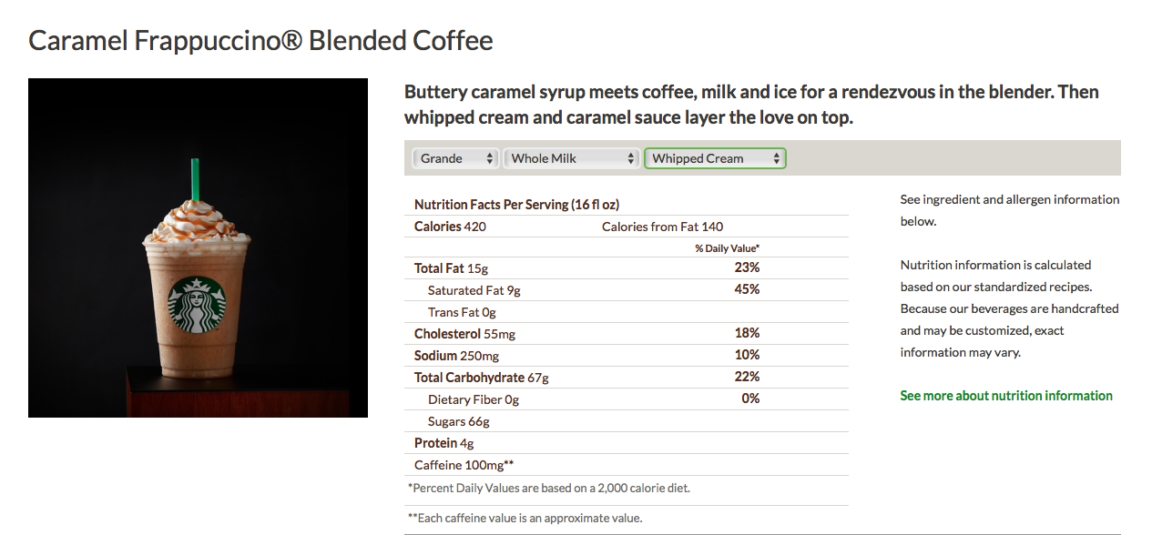The image size is (1152, 535).
Task: Open the 'See more about nutrition information' link
Action: tap(1006, 396)
